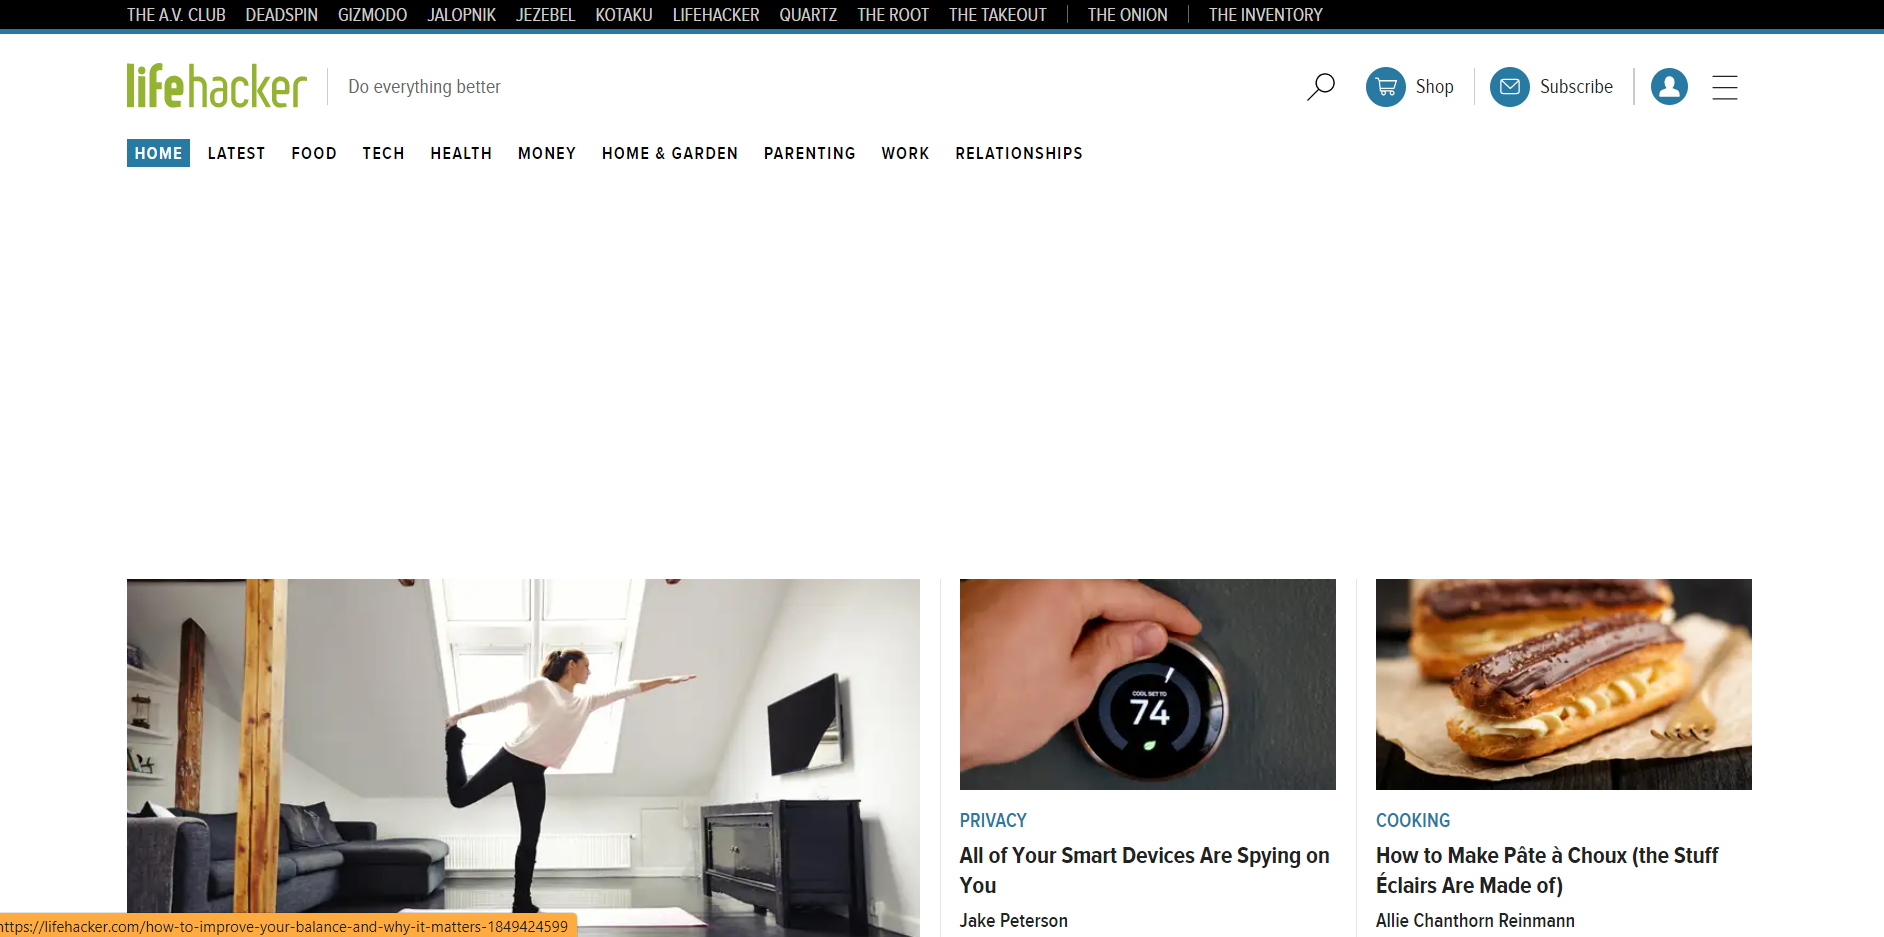
Task: Open the HEALTH category
Action: tap(461, 153)
